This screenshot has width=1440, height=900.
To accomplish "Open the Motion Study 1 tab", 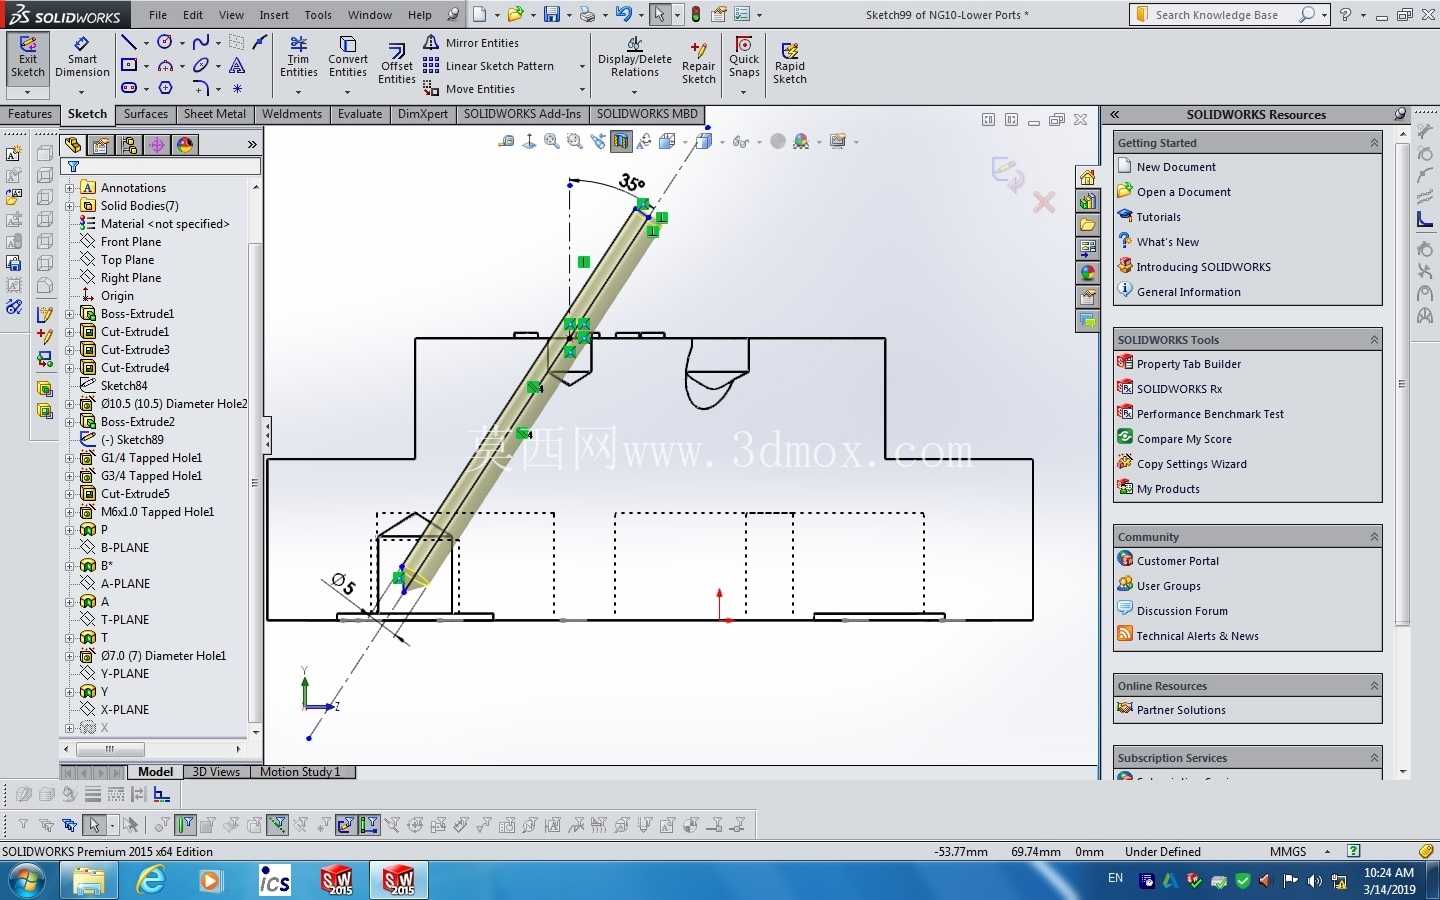I will tap(300, 772).
